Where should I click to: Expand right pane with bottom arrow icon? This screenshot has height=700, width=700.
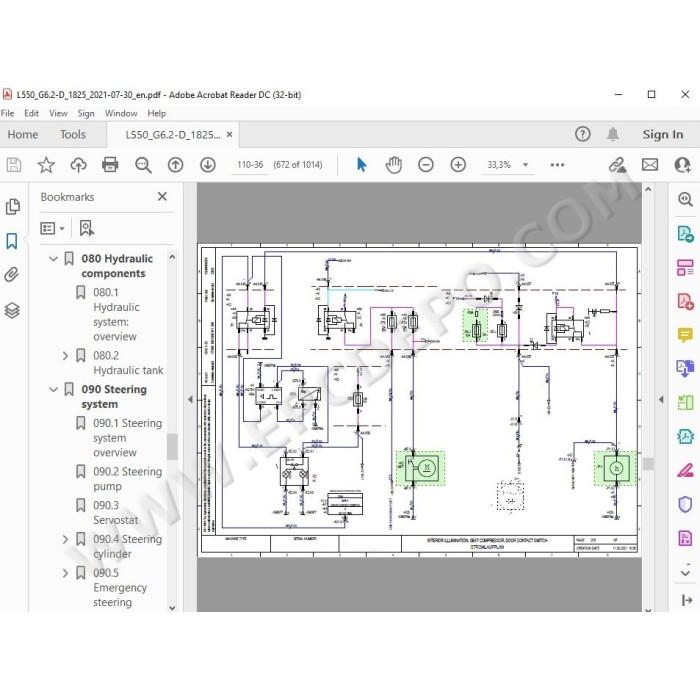(x=687, y=600)
